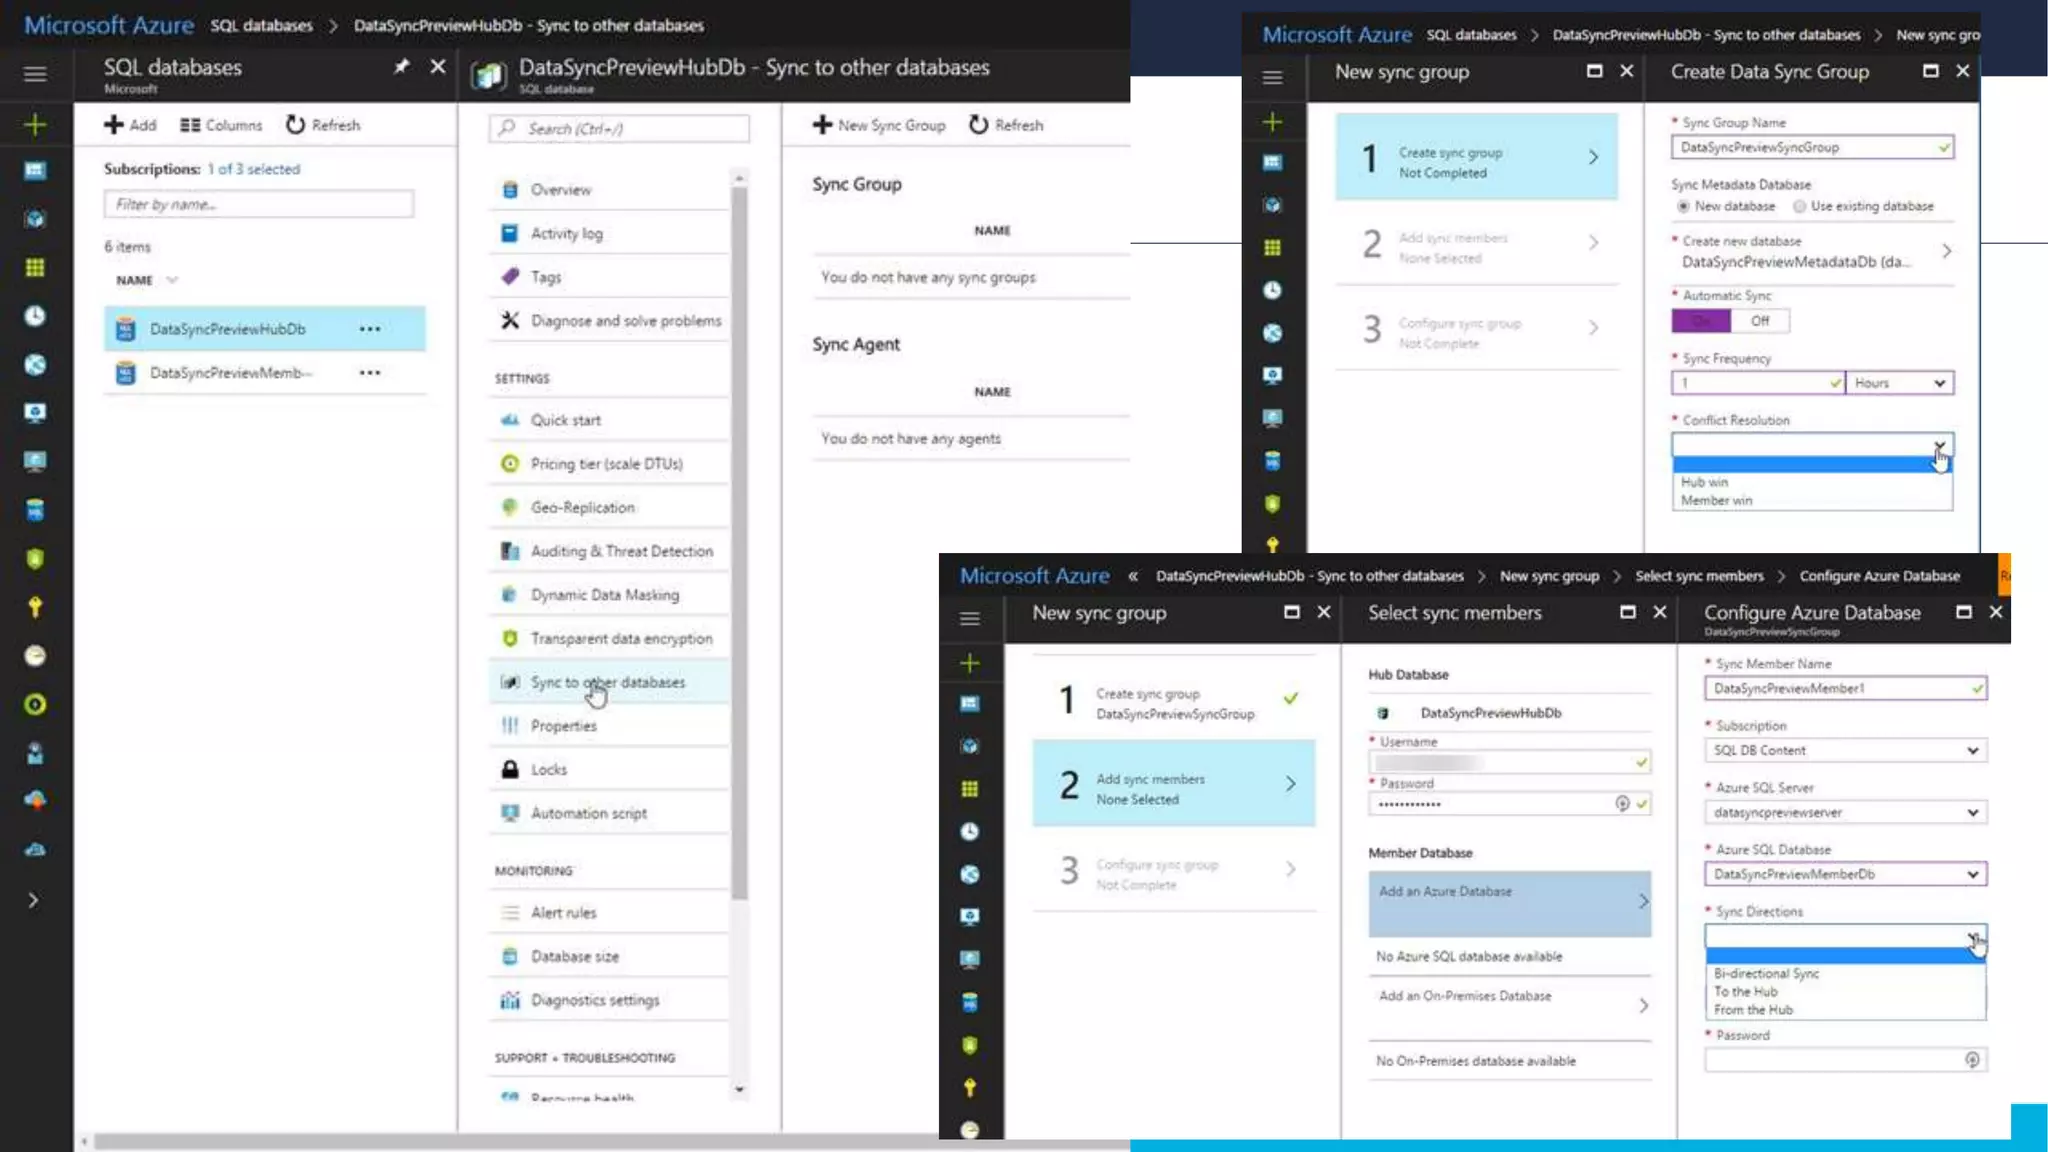The height and width of the screenshot is (1152, 2048).
Task: Open Quick start settings item
Action: 609,421
